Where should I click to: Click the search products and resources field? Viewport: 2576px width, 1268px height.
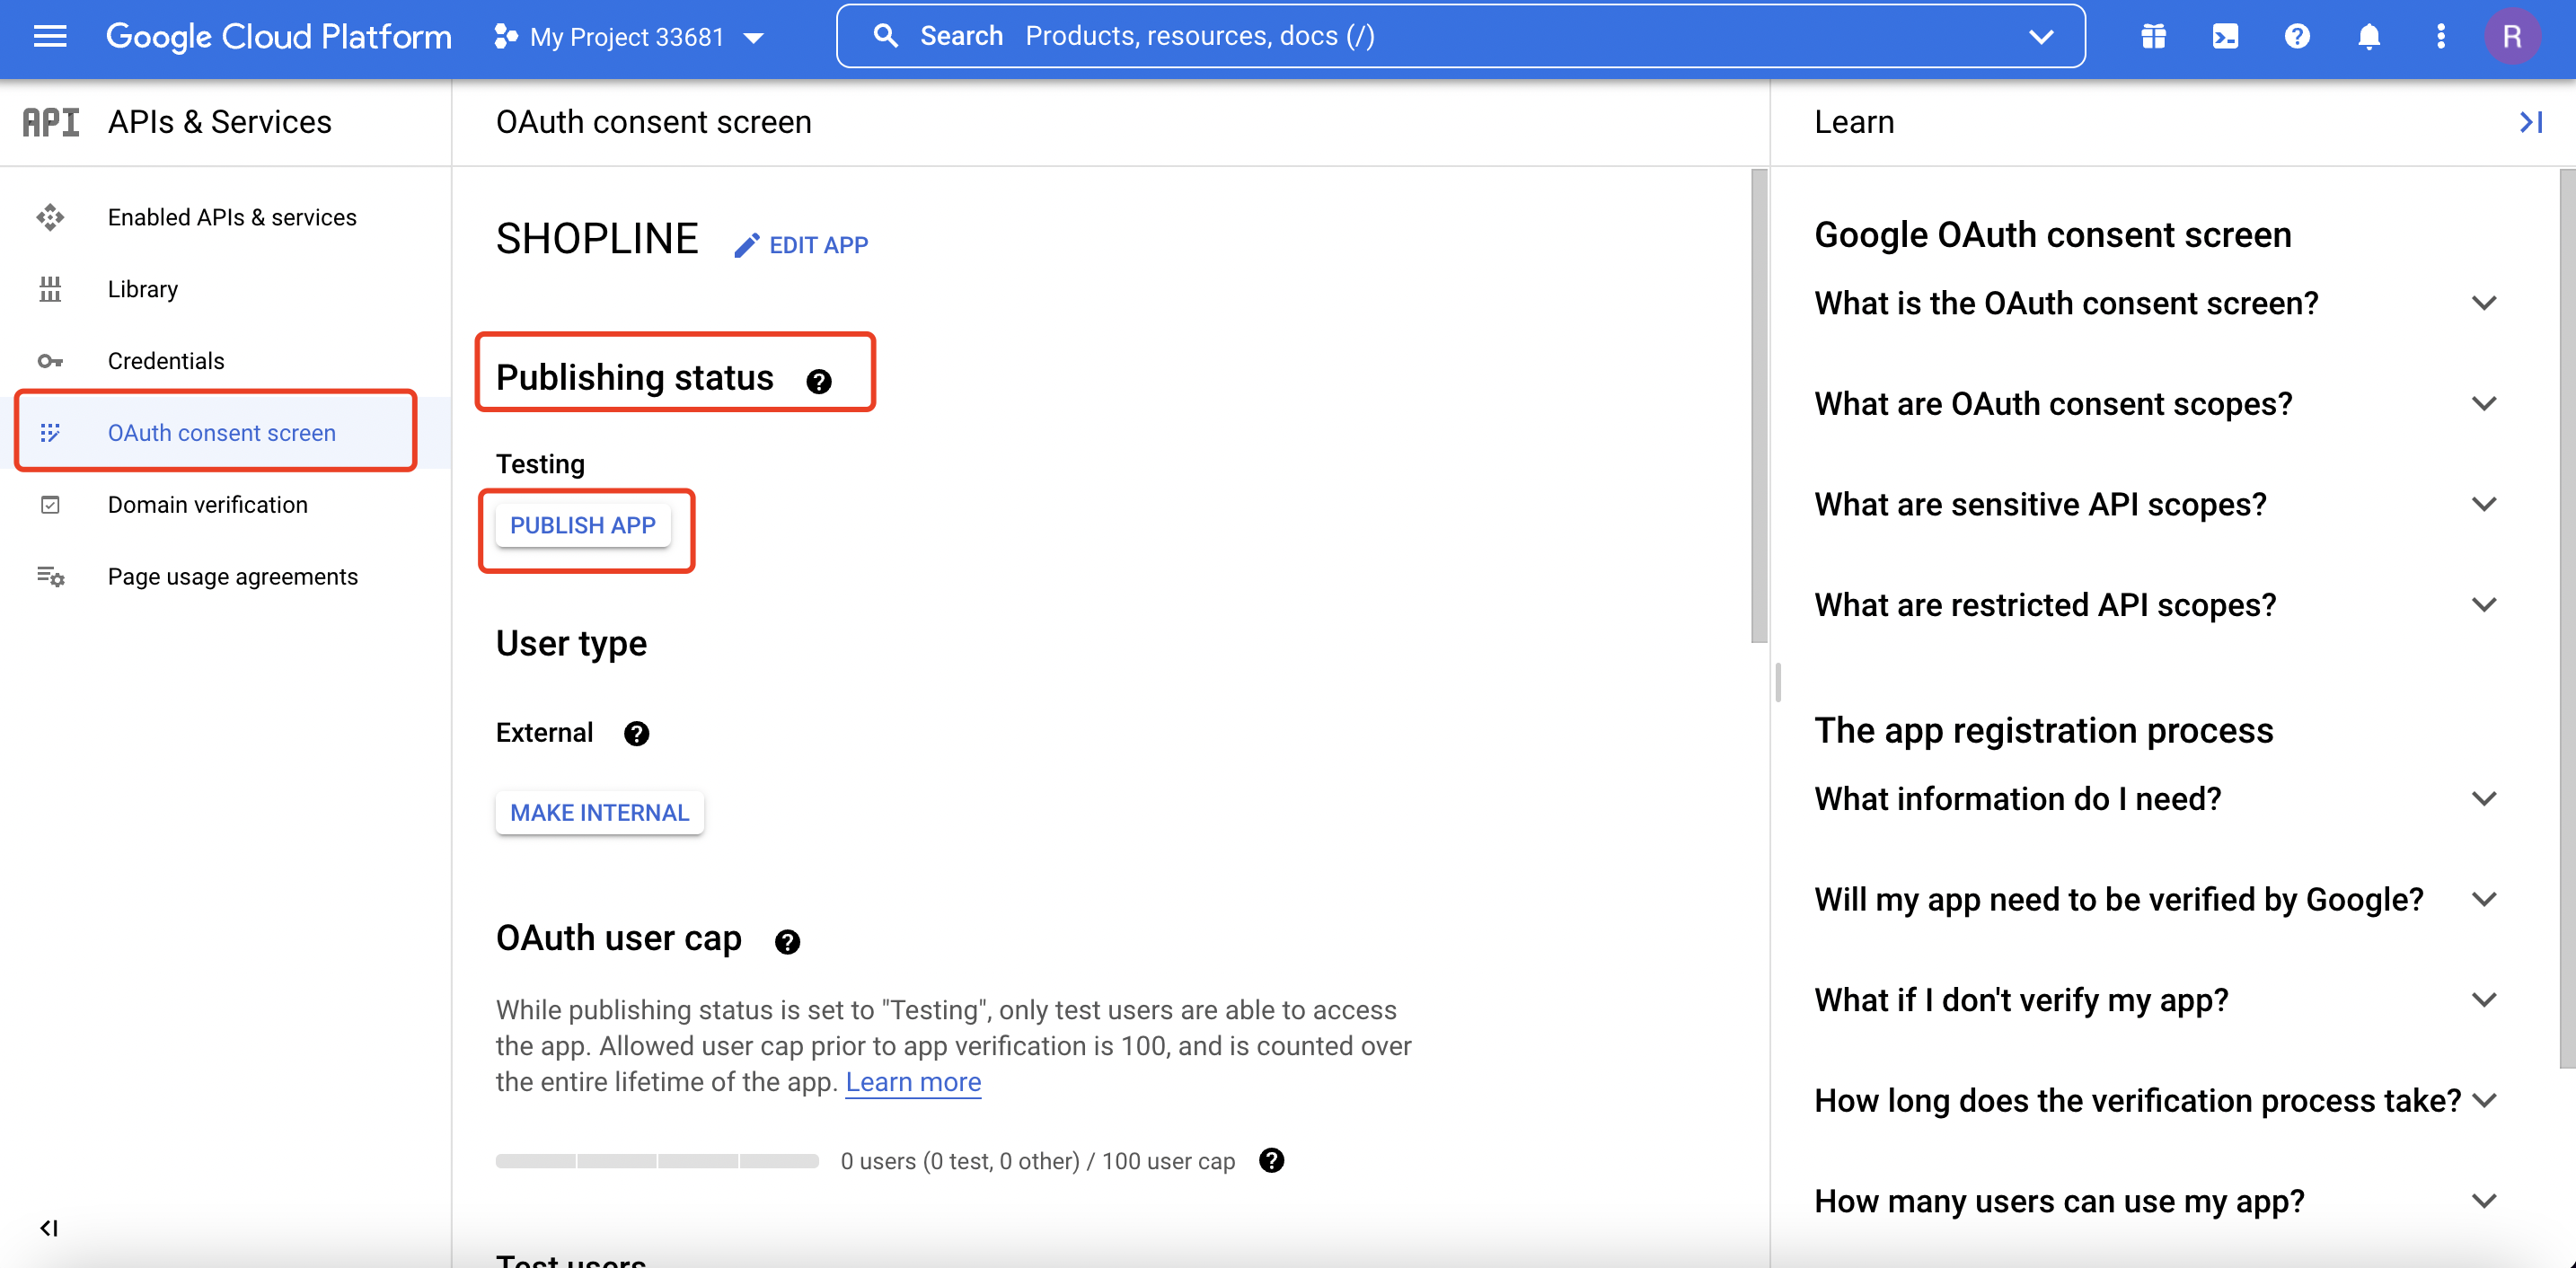point(1450,37)
